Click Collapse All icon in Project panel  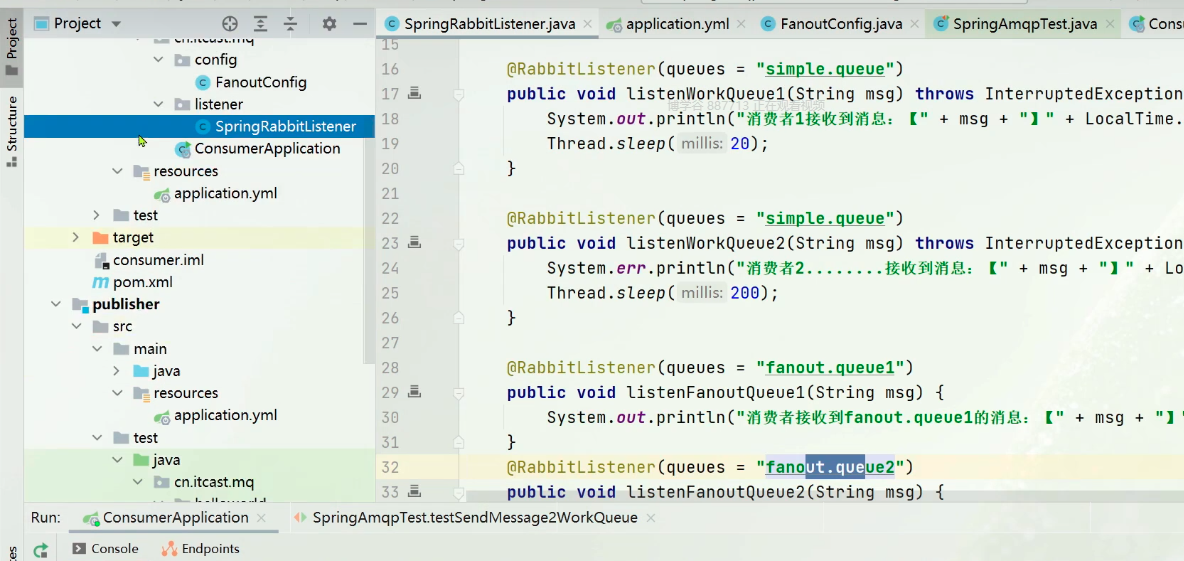291,23
